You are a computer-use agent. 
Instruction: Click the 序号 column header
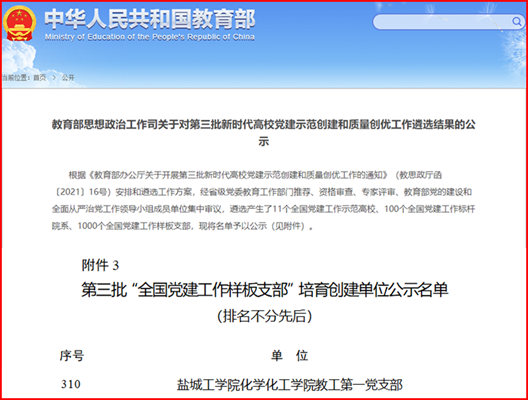pos(72,356)
